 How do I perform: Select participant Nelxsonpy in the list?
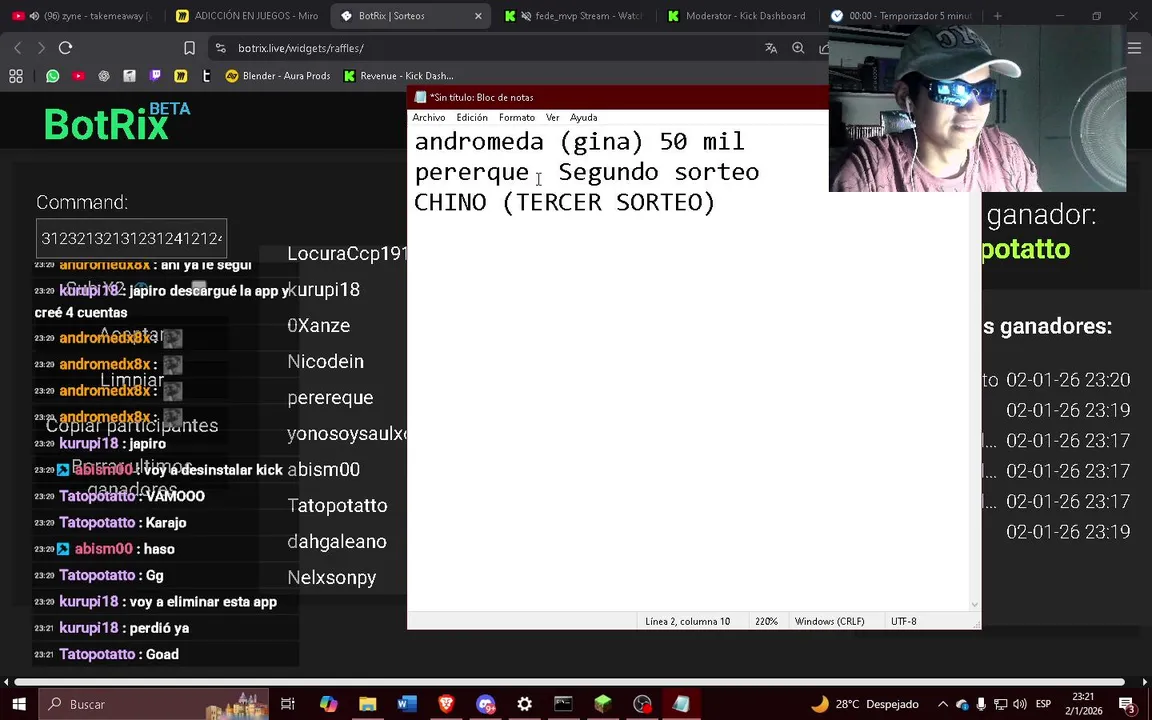[331, 577]
